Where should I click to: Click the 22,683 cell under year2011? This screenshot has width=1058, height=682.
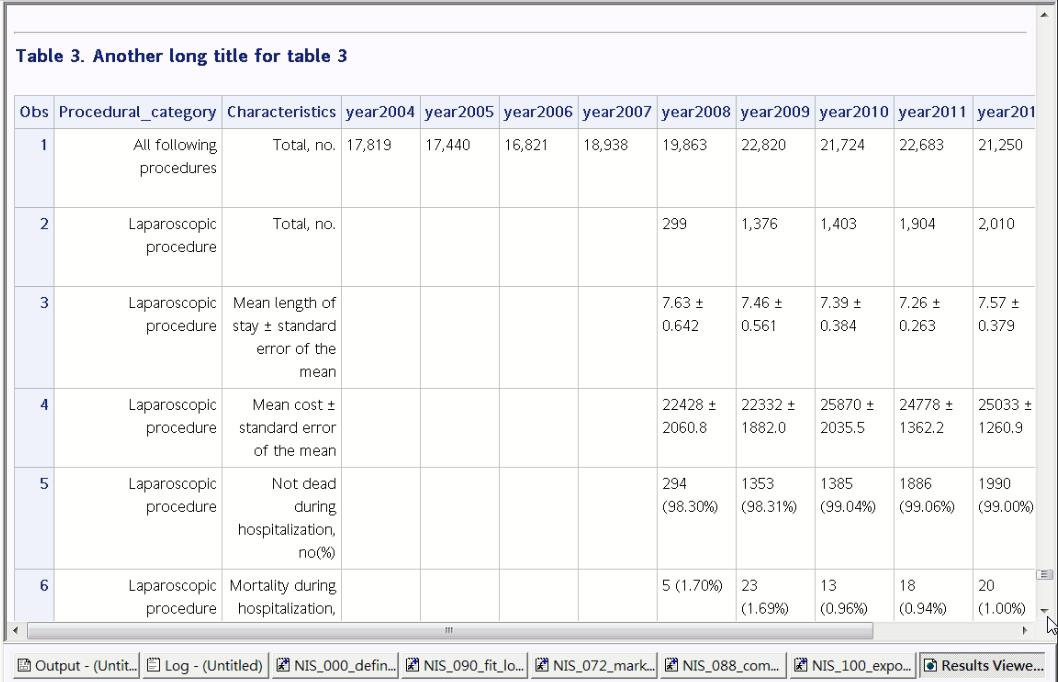tap(933, 167)
